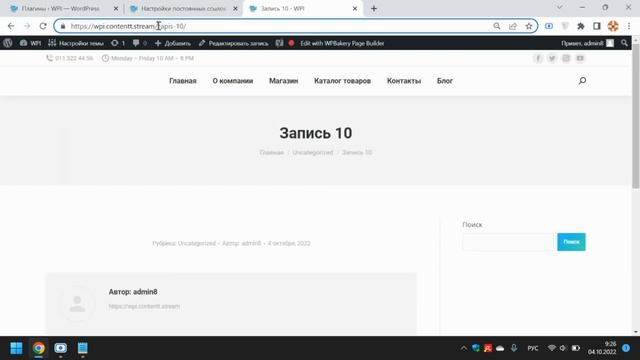Open the Chrome three-dot menu

pyautogui.click(x=629, y=26)
